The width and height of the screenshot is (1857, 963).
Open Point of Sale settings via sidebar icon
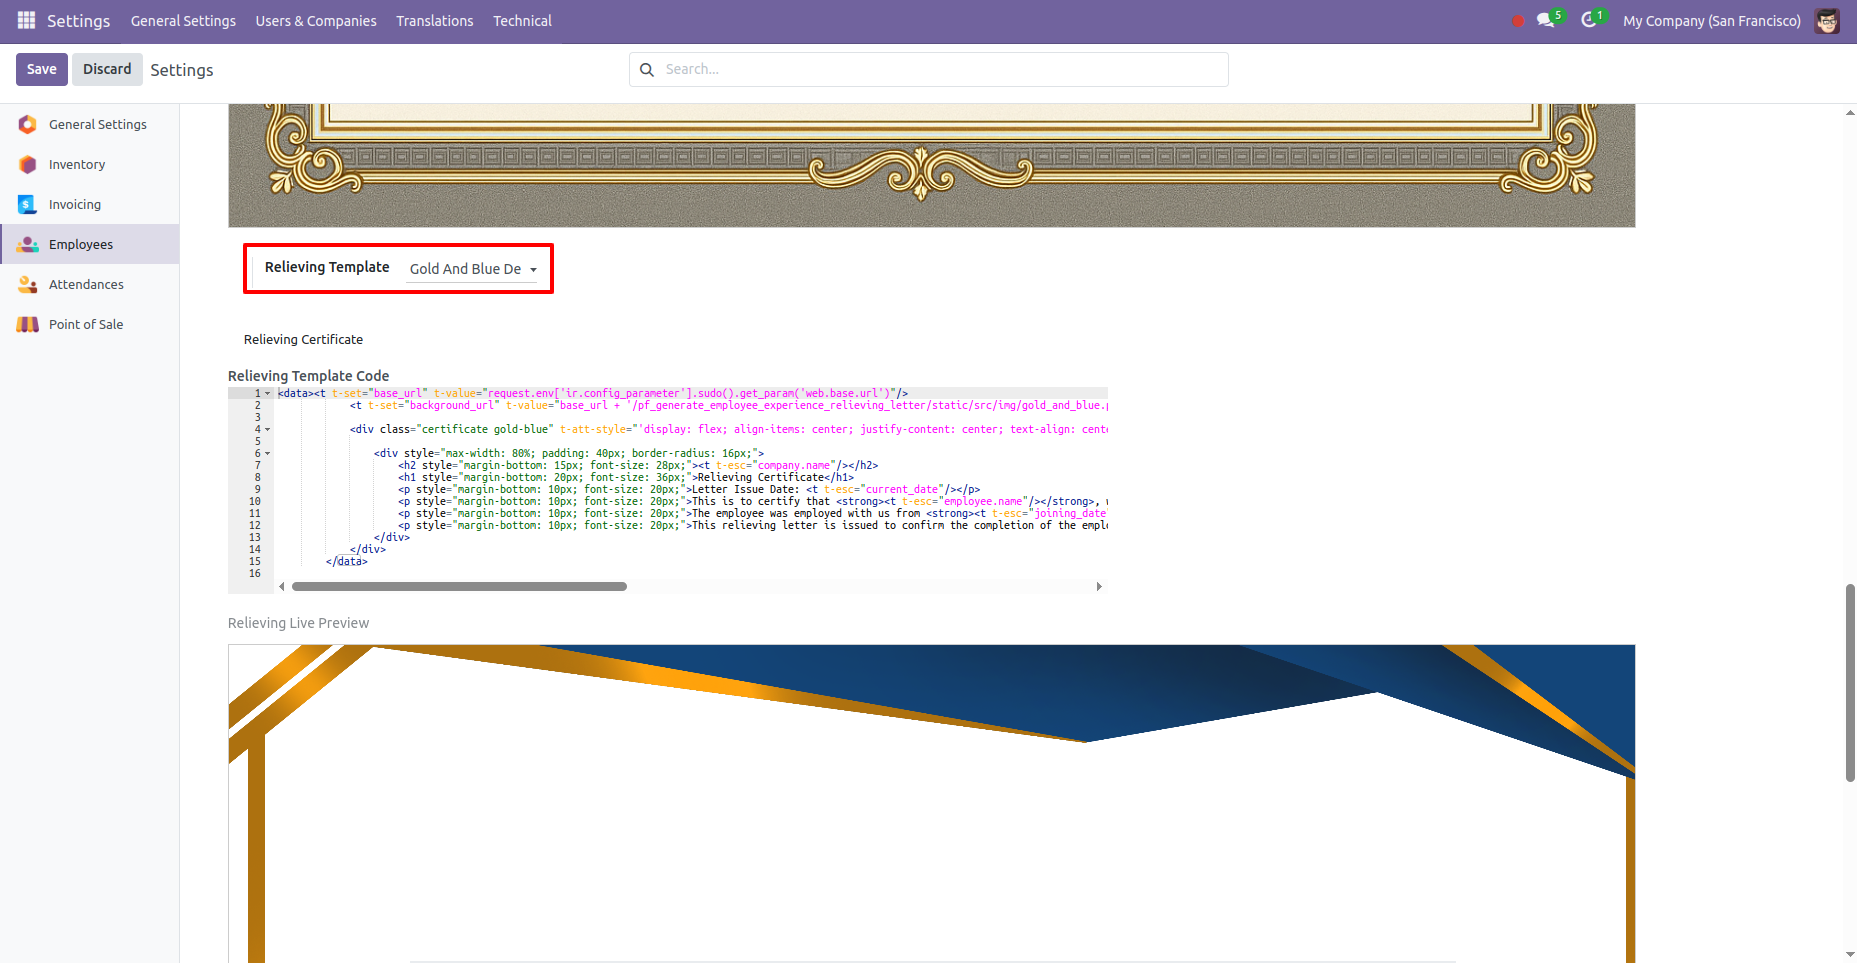click(x=27, y=324)
